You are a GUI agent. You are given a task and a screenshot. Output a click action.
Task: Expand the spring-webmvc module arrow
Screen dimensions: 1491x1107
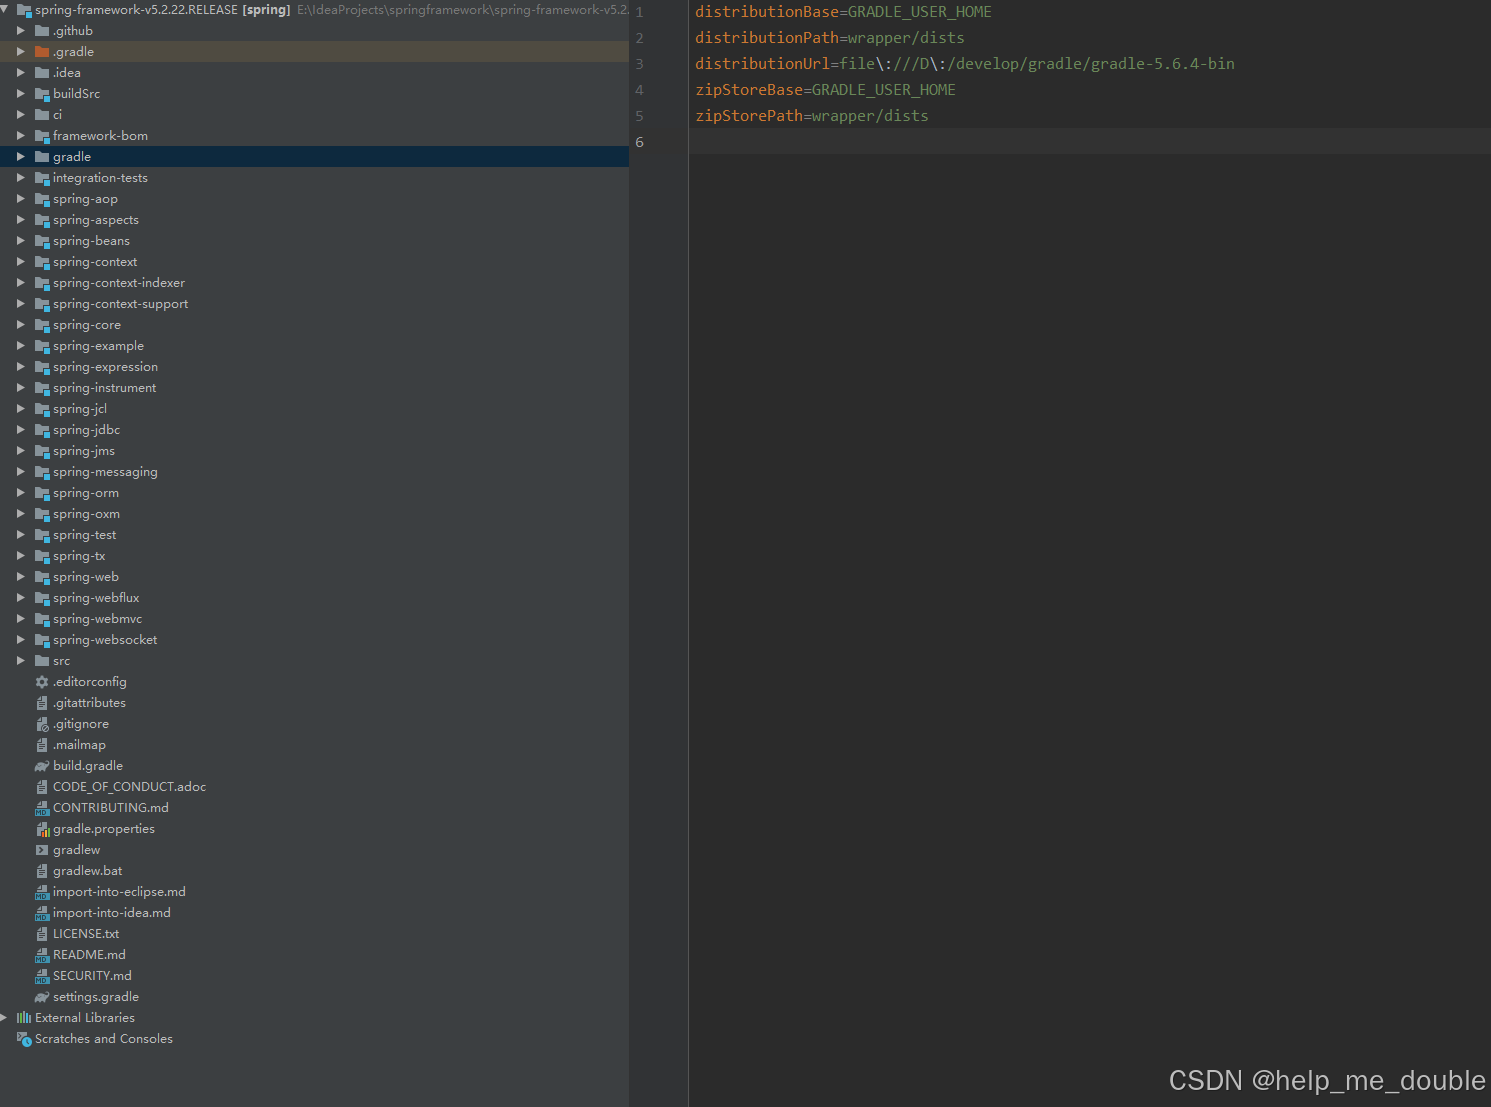20,619
